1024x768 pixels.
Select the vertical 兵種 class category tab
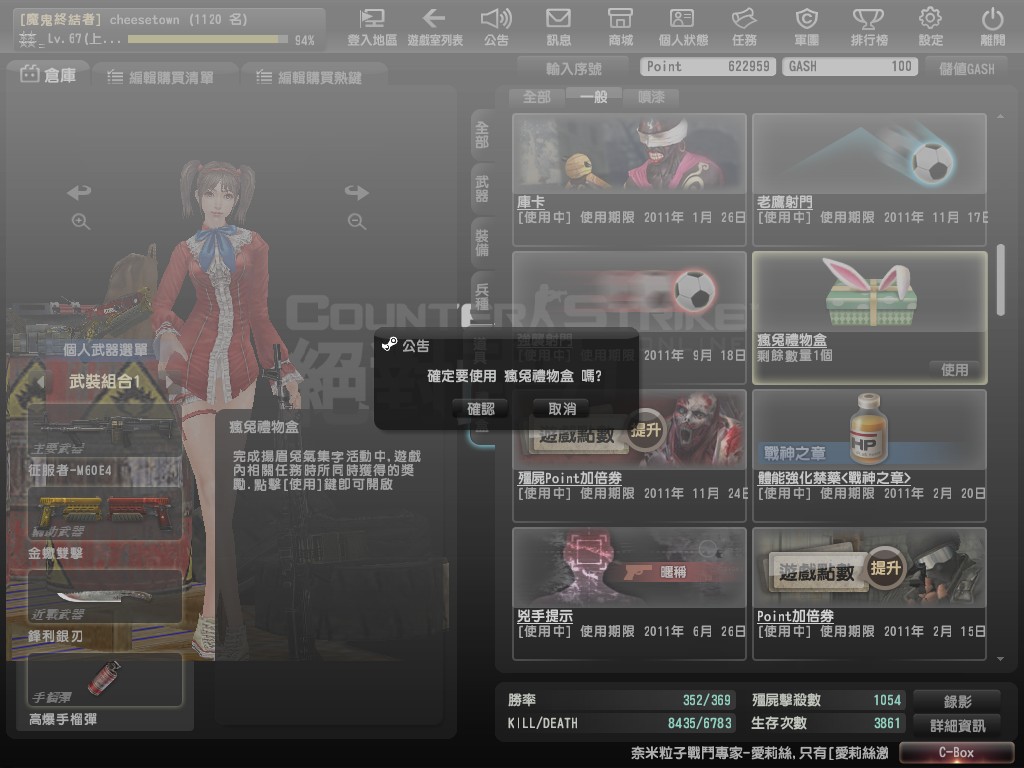pyautogui.click(x=482, y=296)
